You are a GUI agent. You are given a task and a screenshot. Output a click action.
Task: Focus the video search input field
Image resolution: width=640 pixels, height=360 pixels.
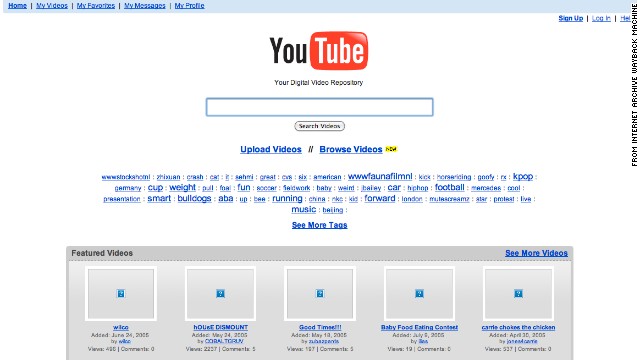tap(320, 107)
